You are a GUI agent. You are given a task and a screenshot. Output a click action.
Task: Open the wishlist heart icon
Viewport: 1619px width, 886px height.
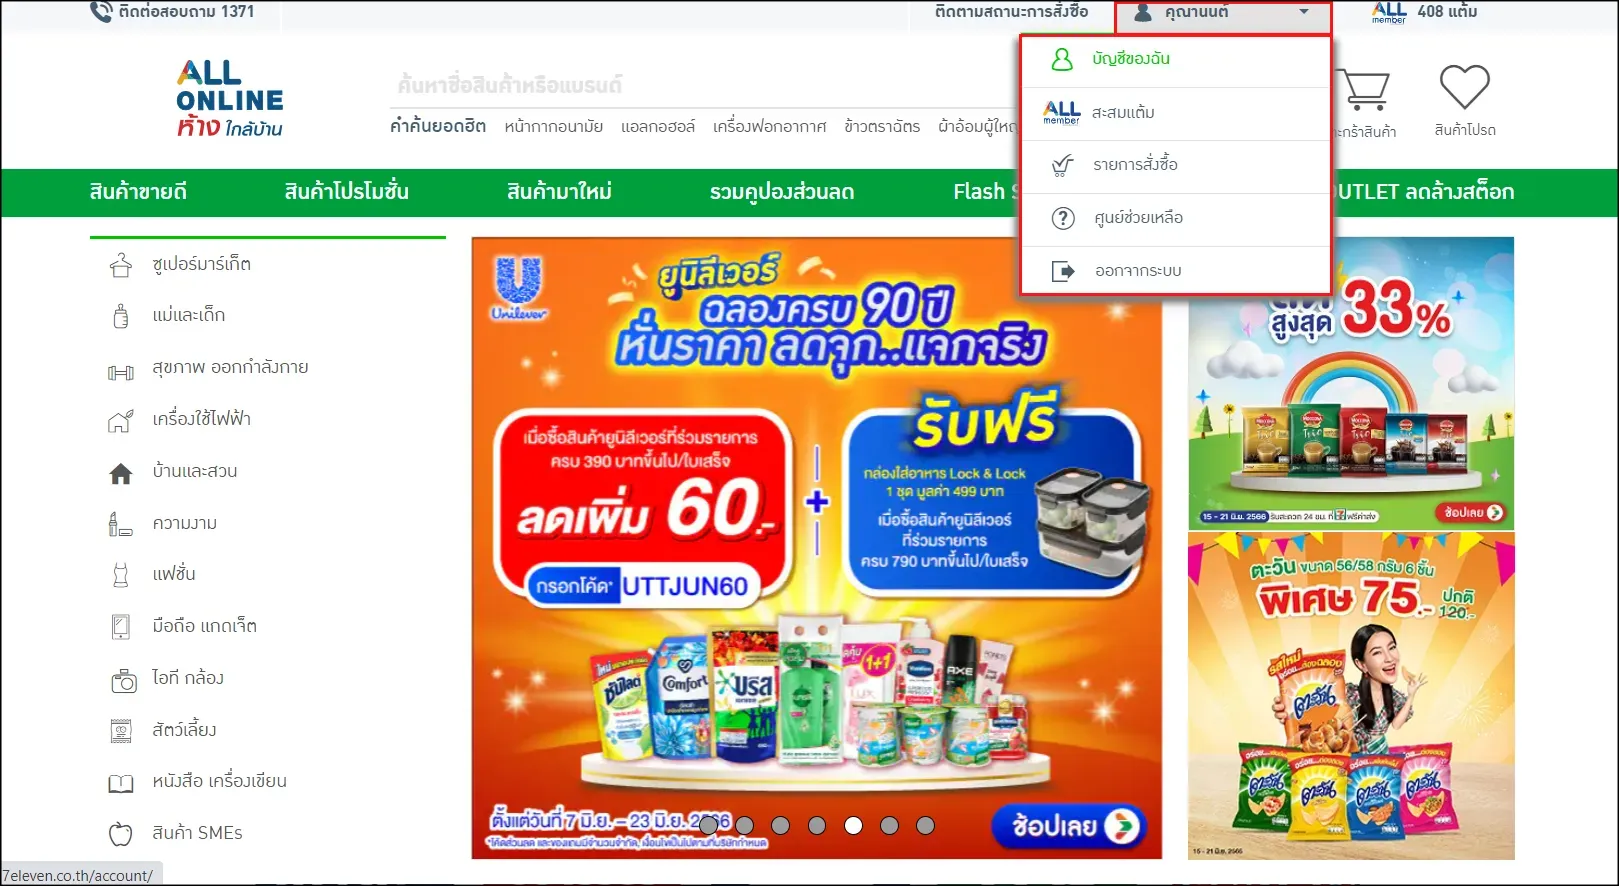1464,88
